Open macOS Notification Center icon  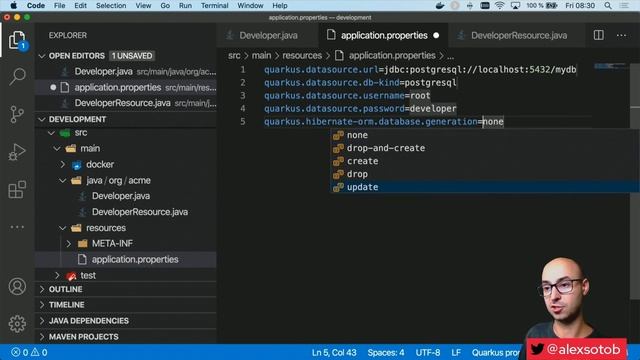[x=624, y=5]
